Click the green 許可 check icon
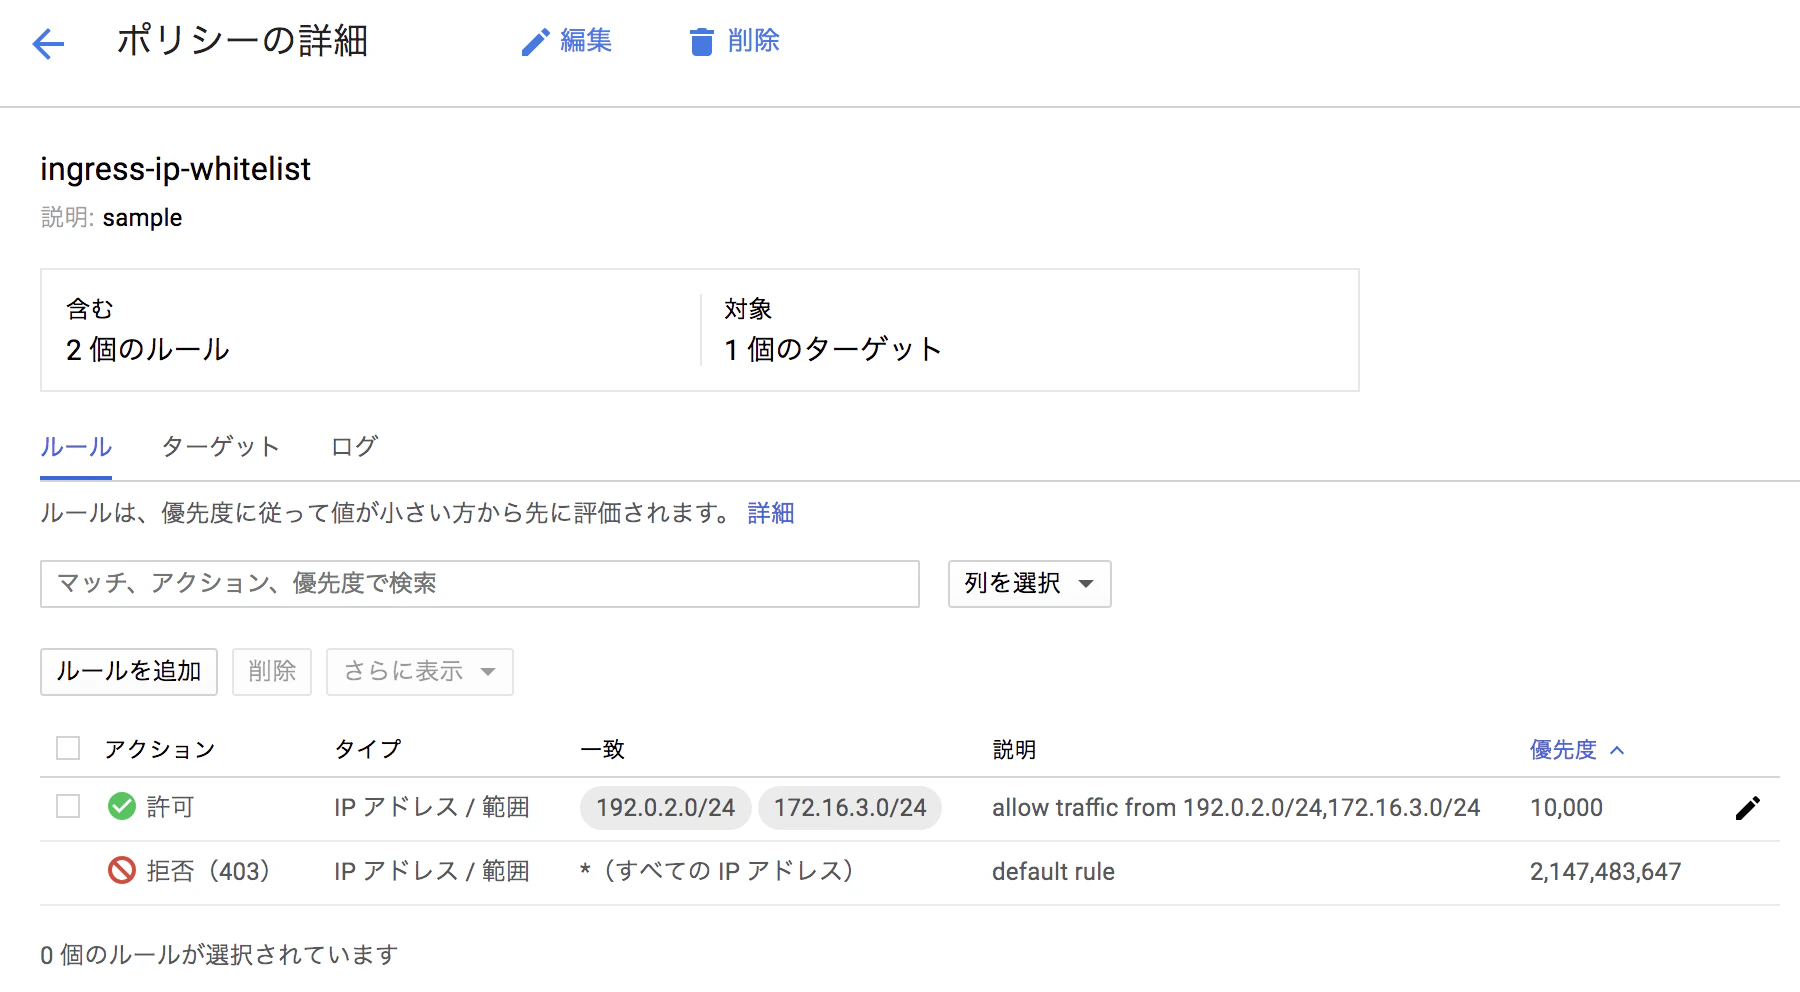 (122, 806)
